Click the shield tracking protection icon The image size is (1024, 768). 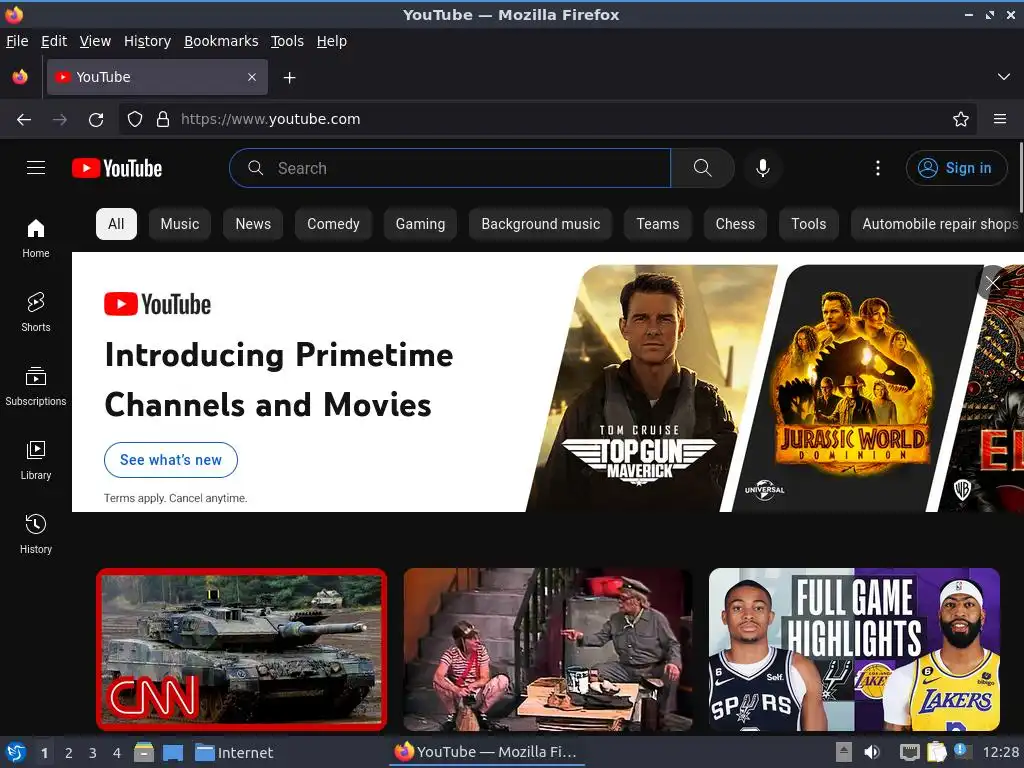135,120
